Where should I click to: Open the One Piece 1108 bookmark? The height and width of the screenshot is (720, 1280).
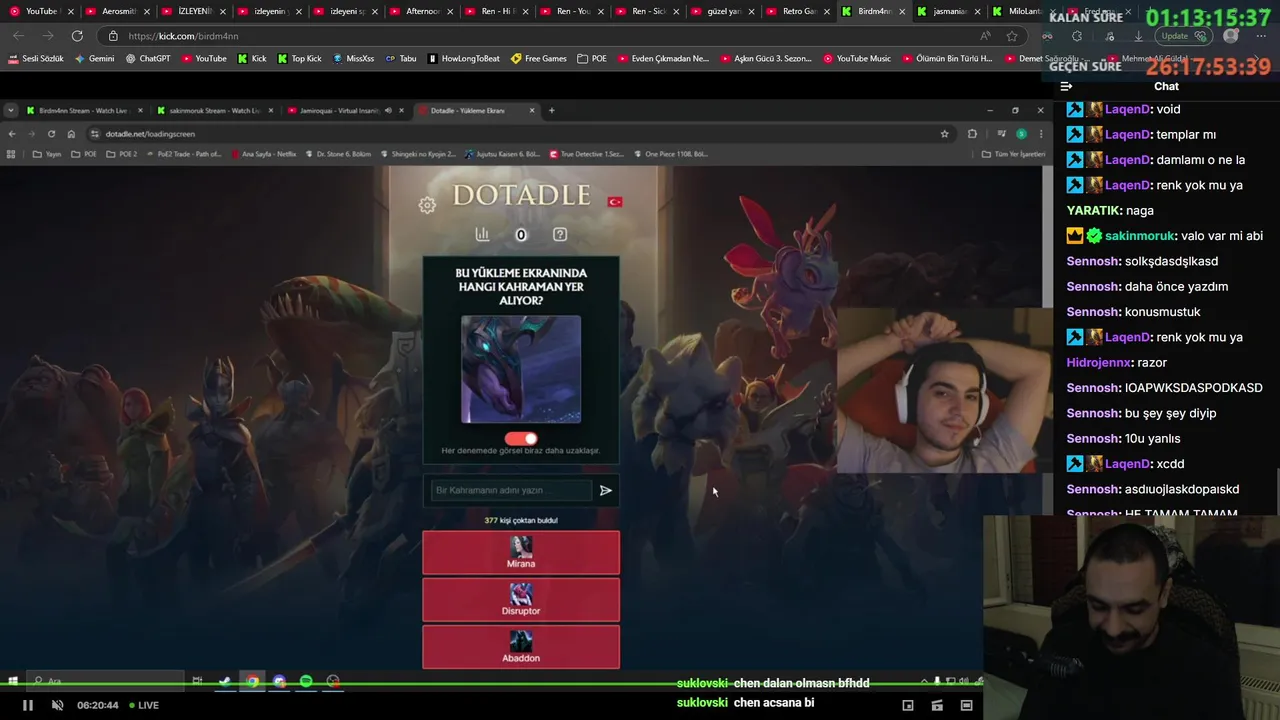[671, 154]
